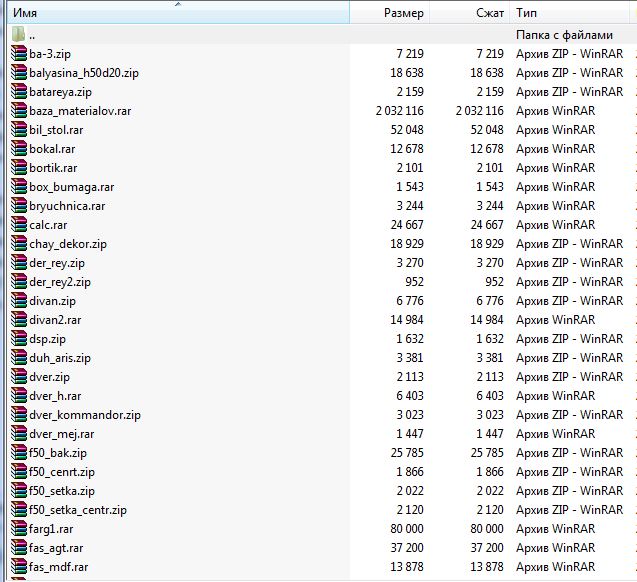
Task: Click size value 18 929 in Размер column
Action: [x=407, y=244]
